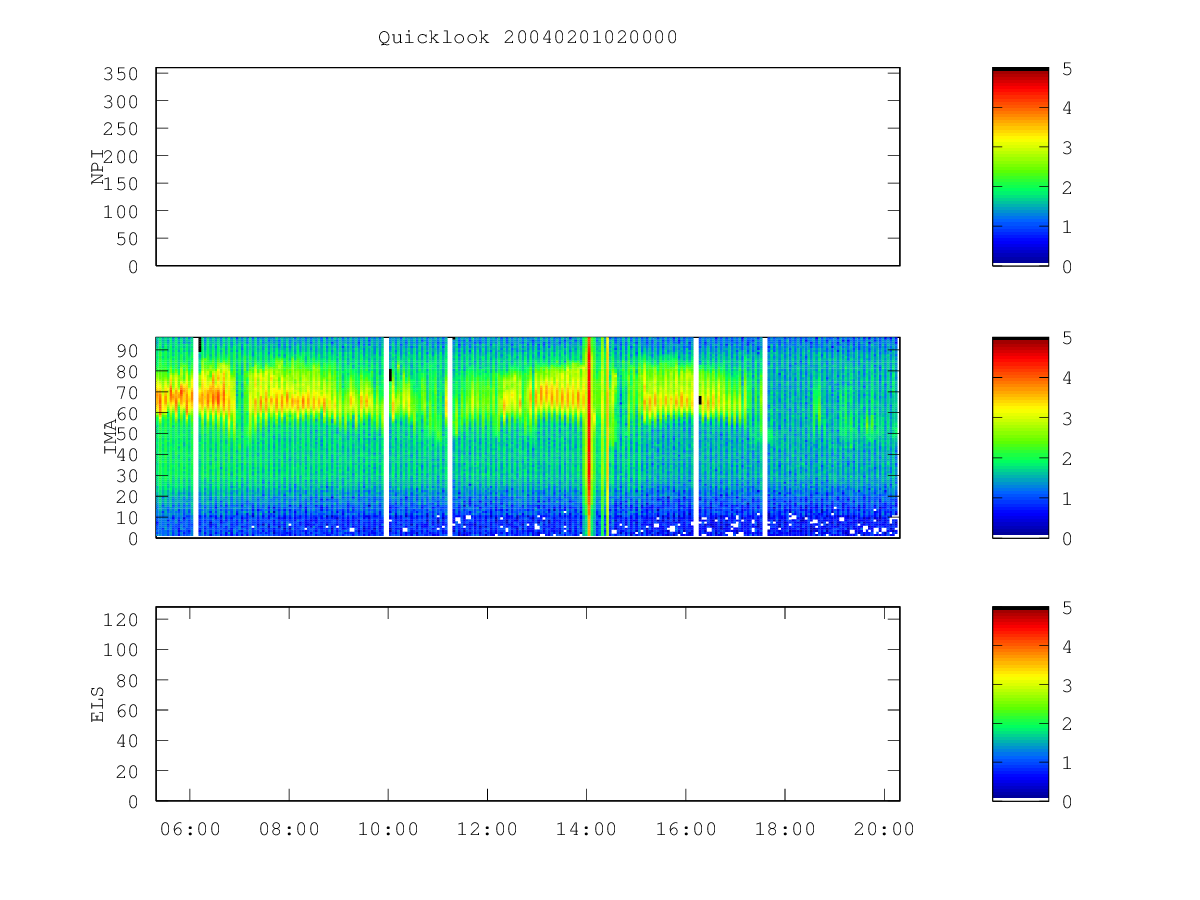Click the 06:00 time axis label
Image resolution: width=1200 pixels, height=900 pixels.
(x=190, y=829)
